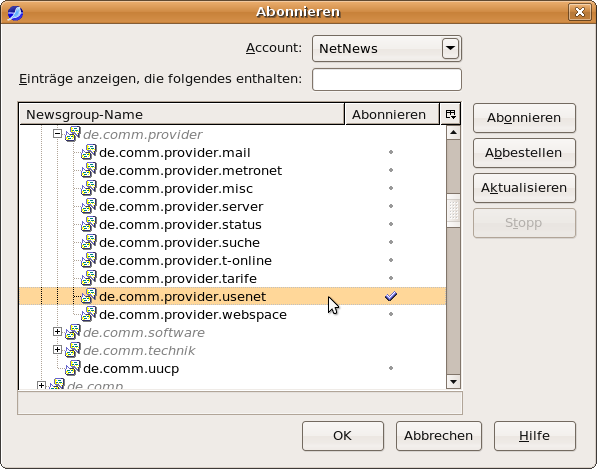Click the newsgroup icon for de.comm.provider.metronet
The image size is (597, 469).
pyautogui.click(x=89, y=170)
